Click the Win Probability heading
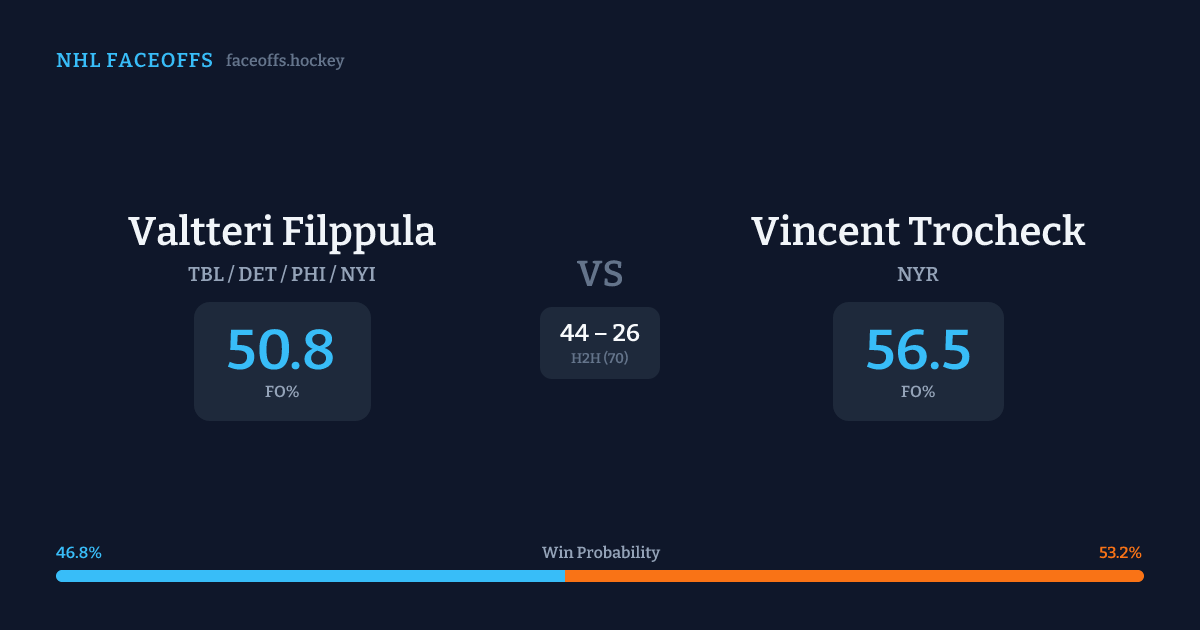The image size is (1200, 630). pos(601,552)
